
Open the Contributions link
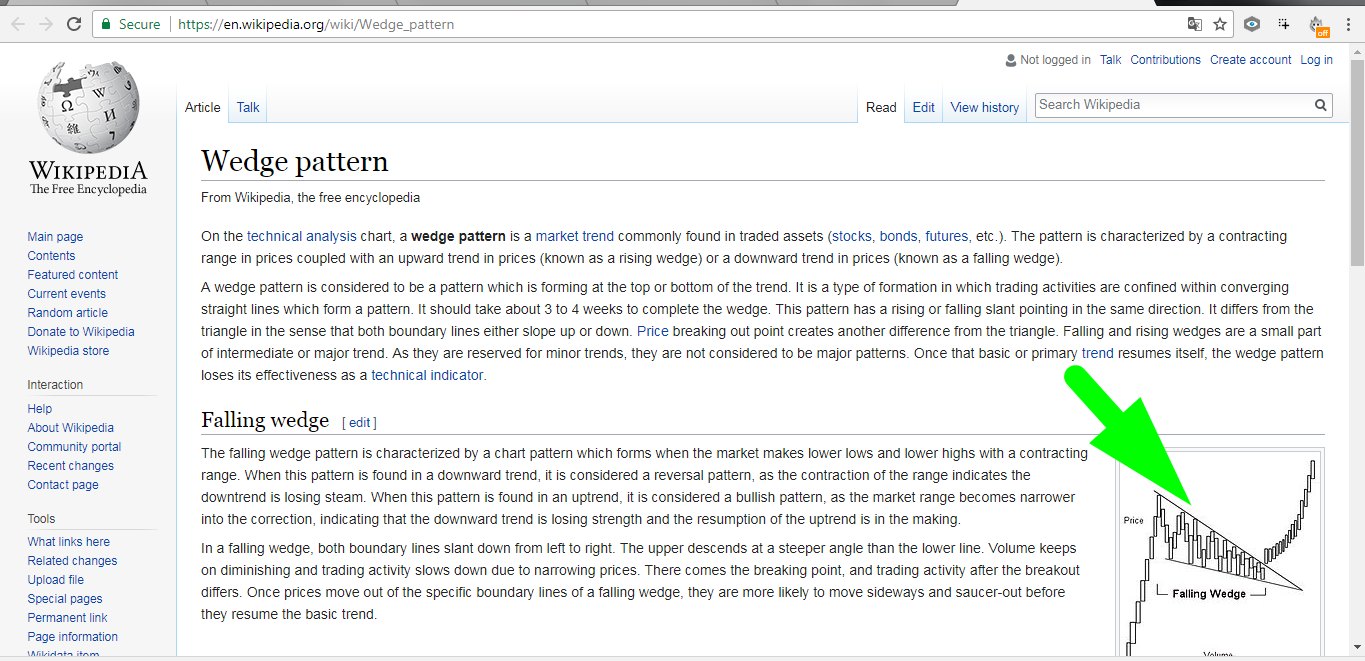tap(1166, 60)
